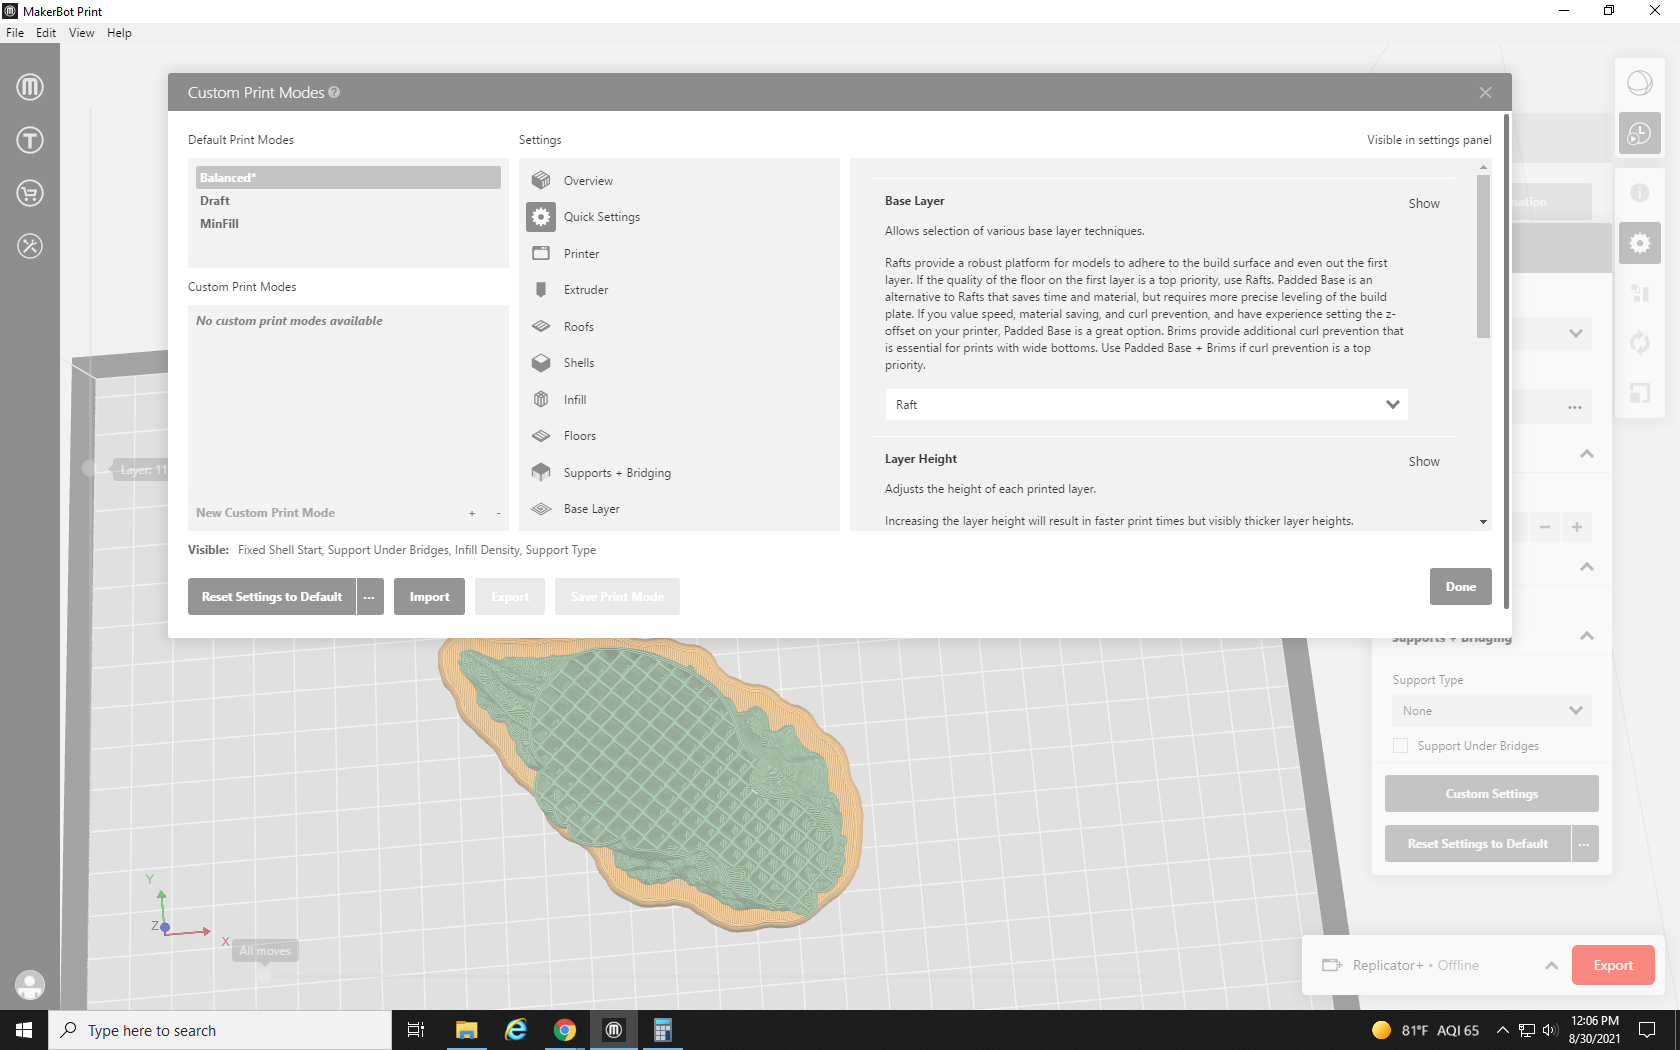This screenshot has width=1680, height=1050.
Task: Click the settings list scroll down arrow
Action: (x=1483, y=522)
